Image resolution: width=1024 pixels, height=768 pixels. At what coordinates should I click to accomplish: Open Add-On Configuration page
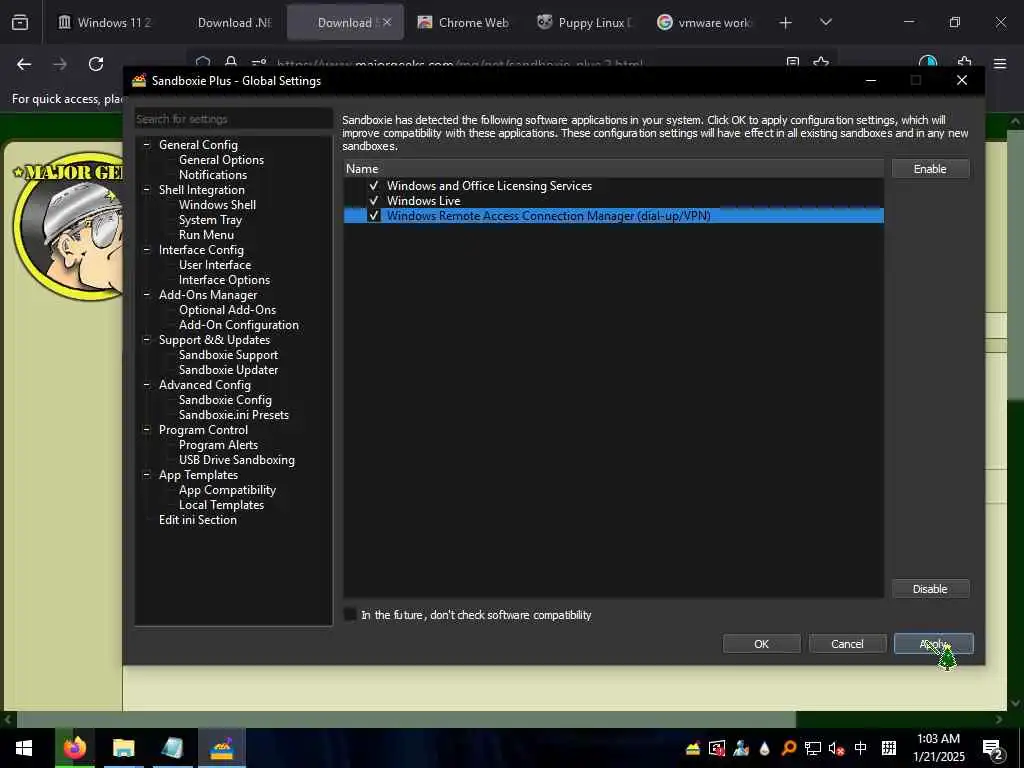(238, 325)
